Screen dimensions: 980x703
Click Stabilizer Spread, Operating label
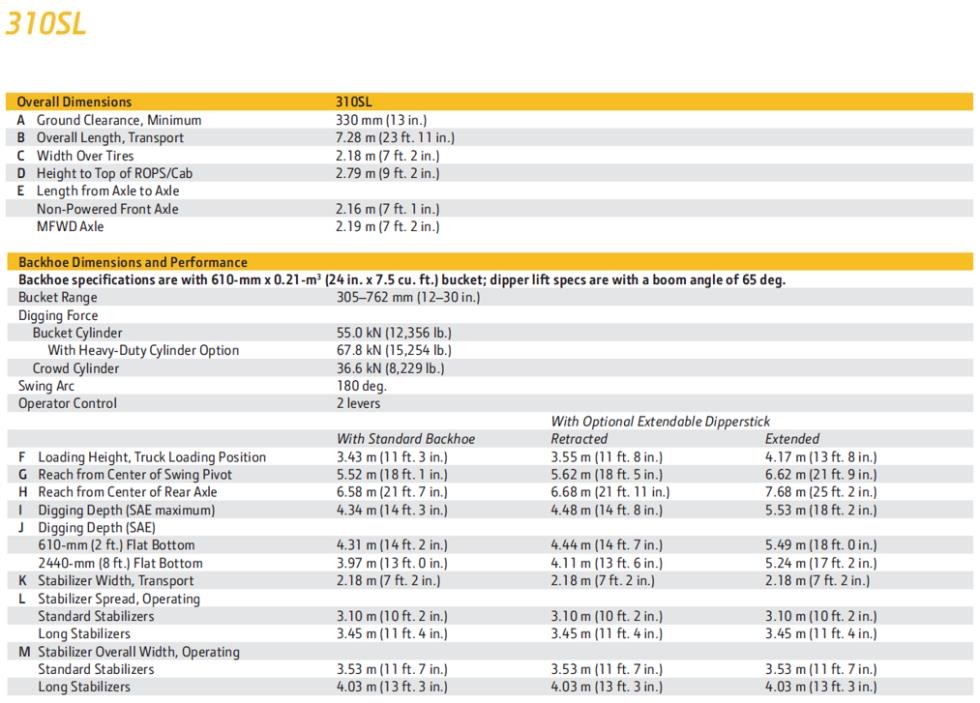pos(119,599)
